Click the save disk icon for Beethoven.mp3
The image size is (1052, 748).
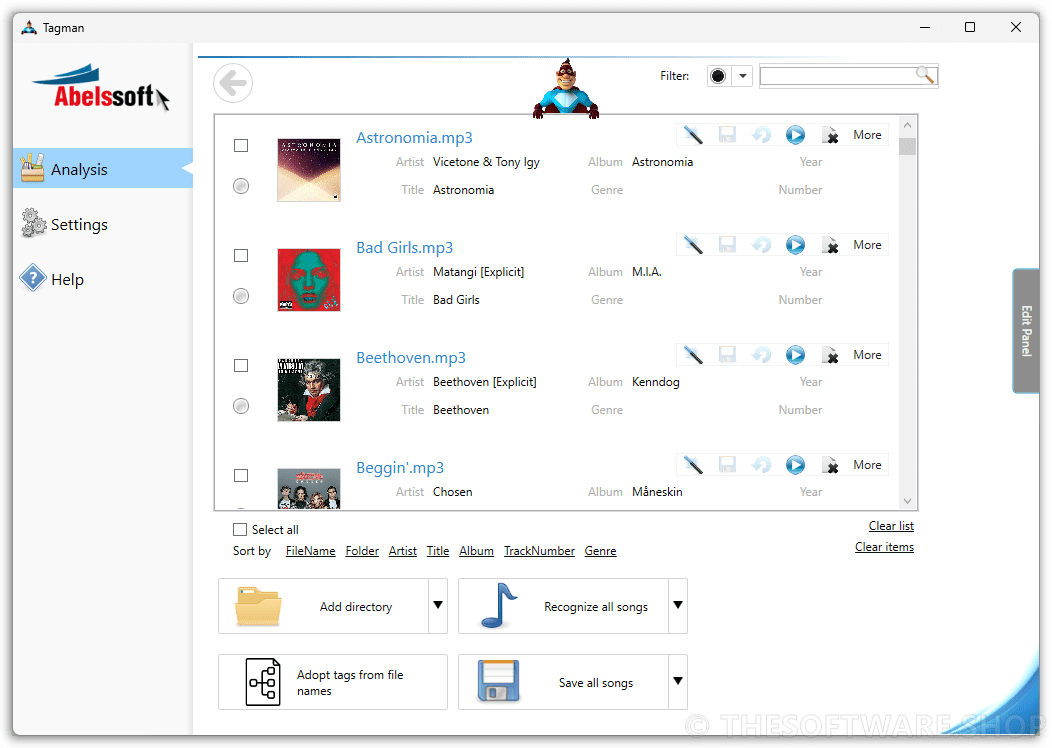tap(727, 355)
